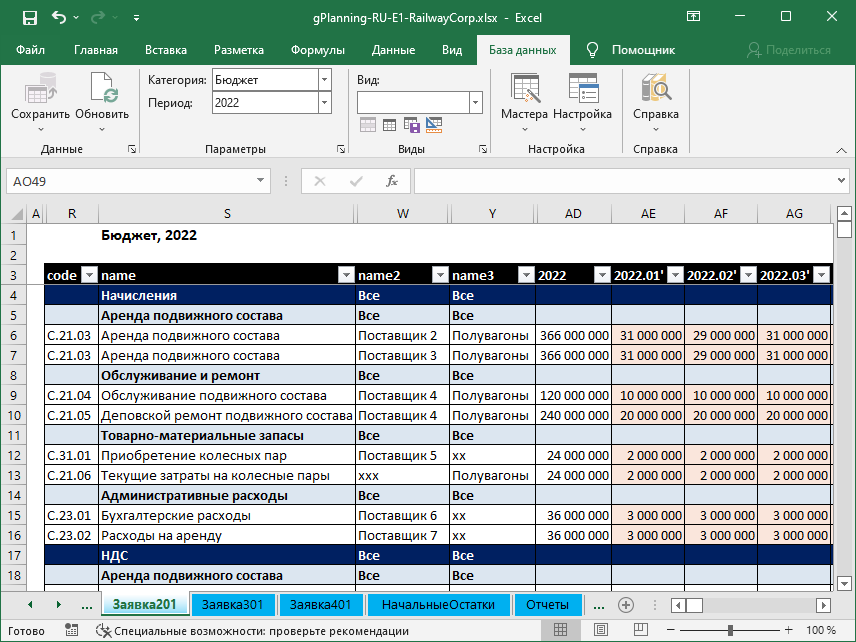Open the Настройка settings icon

[x=582, y=88]
